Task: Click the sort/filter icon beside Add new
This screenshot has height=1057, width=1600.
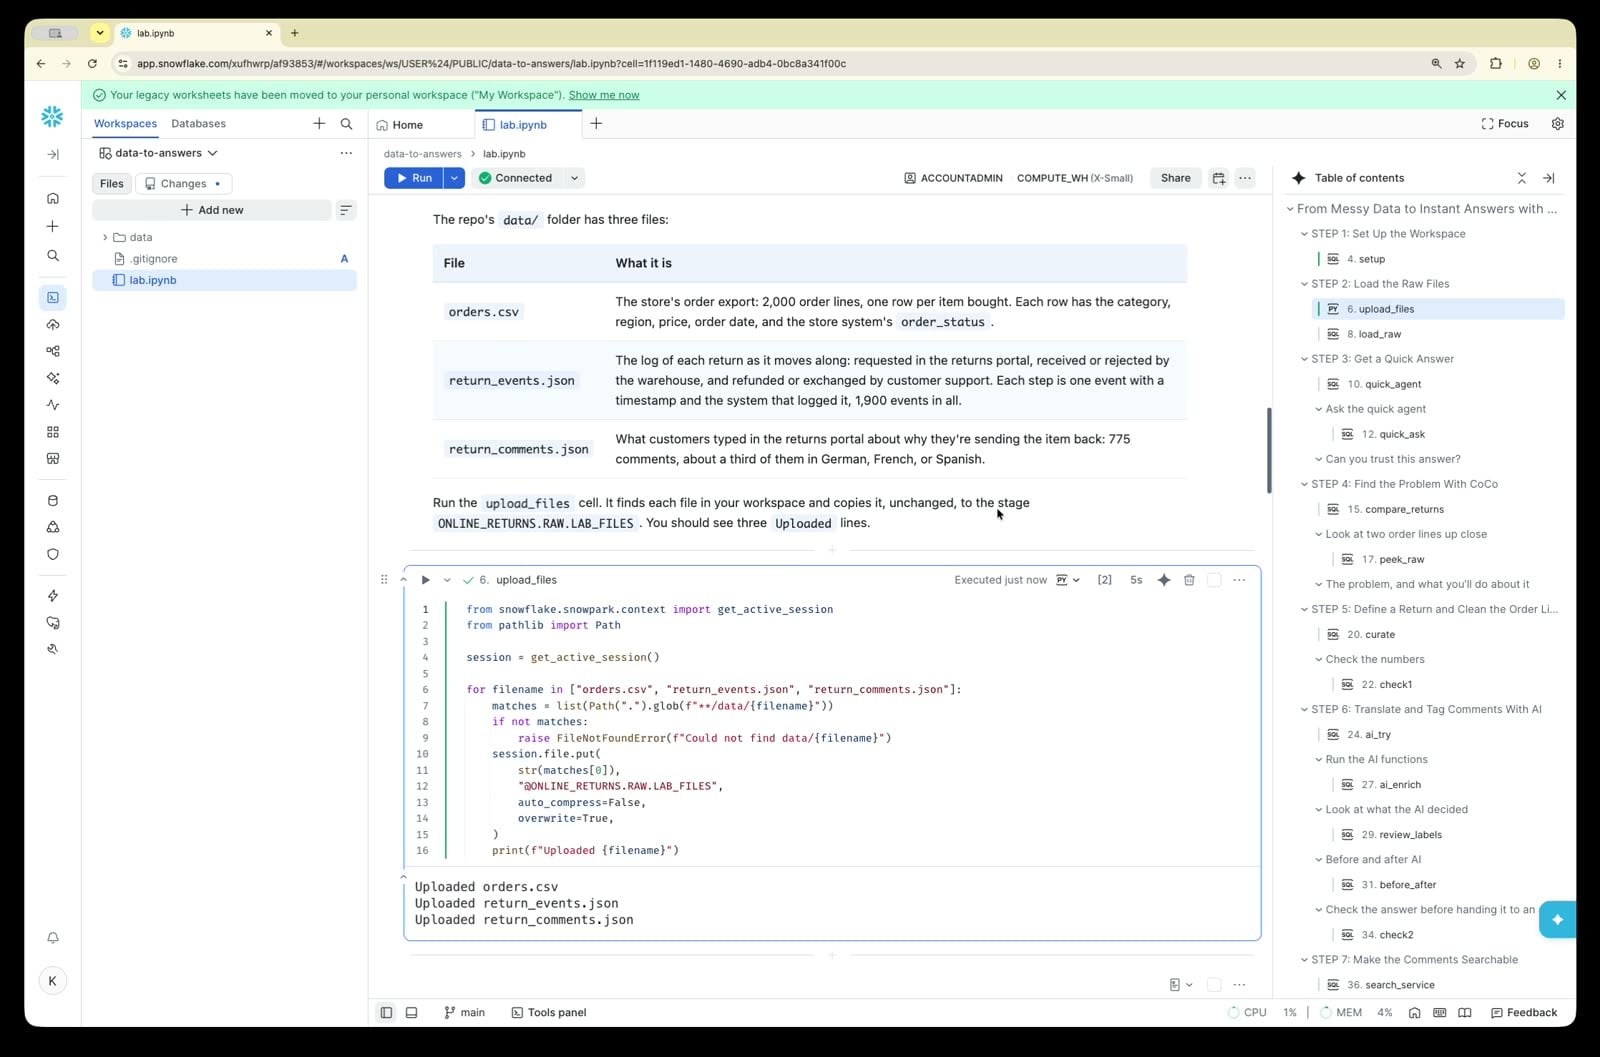Action: click(x=346, y=210)
